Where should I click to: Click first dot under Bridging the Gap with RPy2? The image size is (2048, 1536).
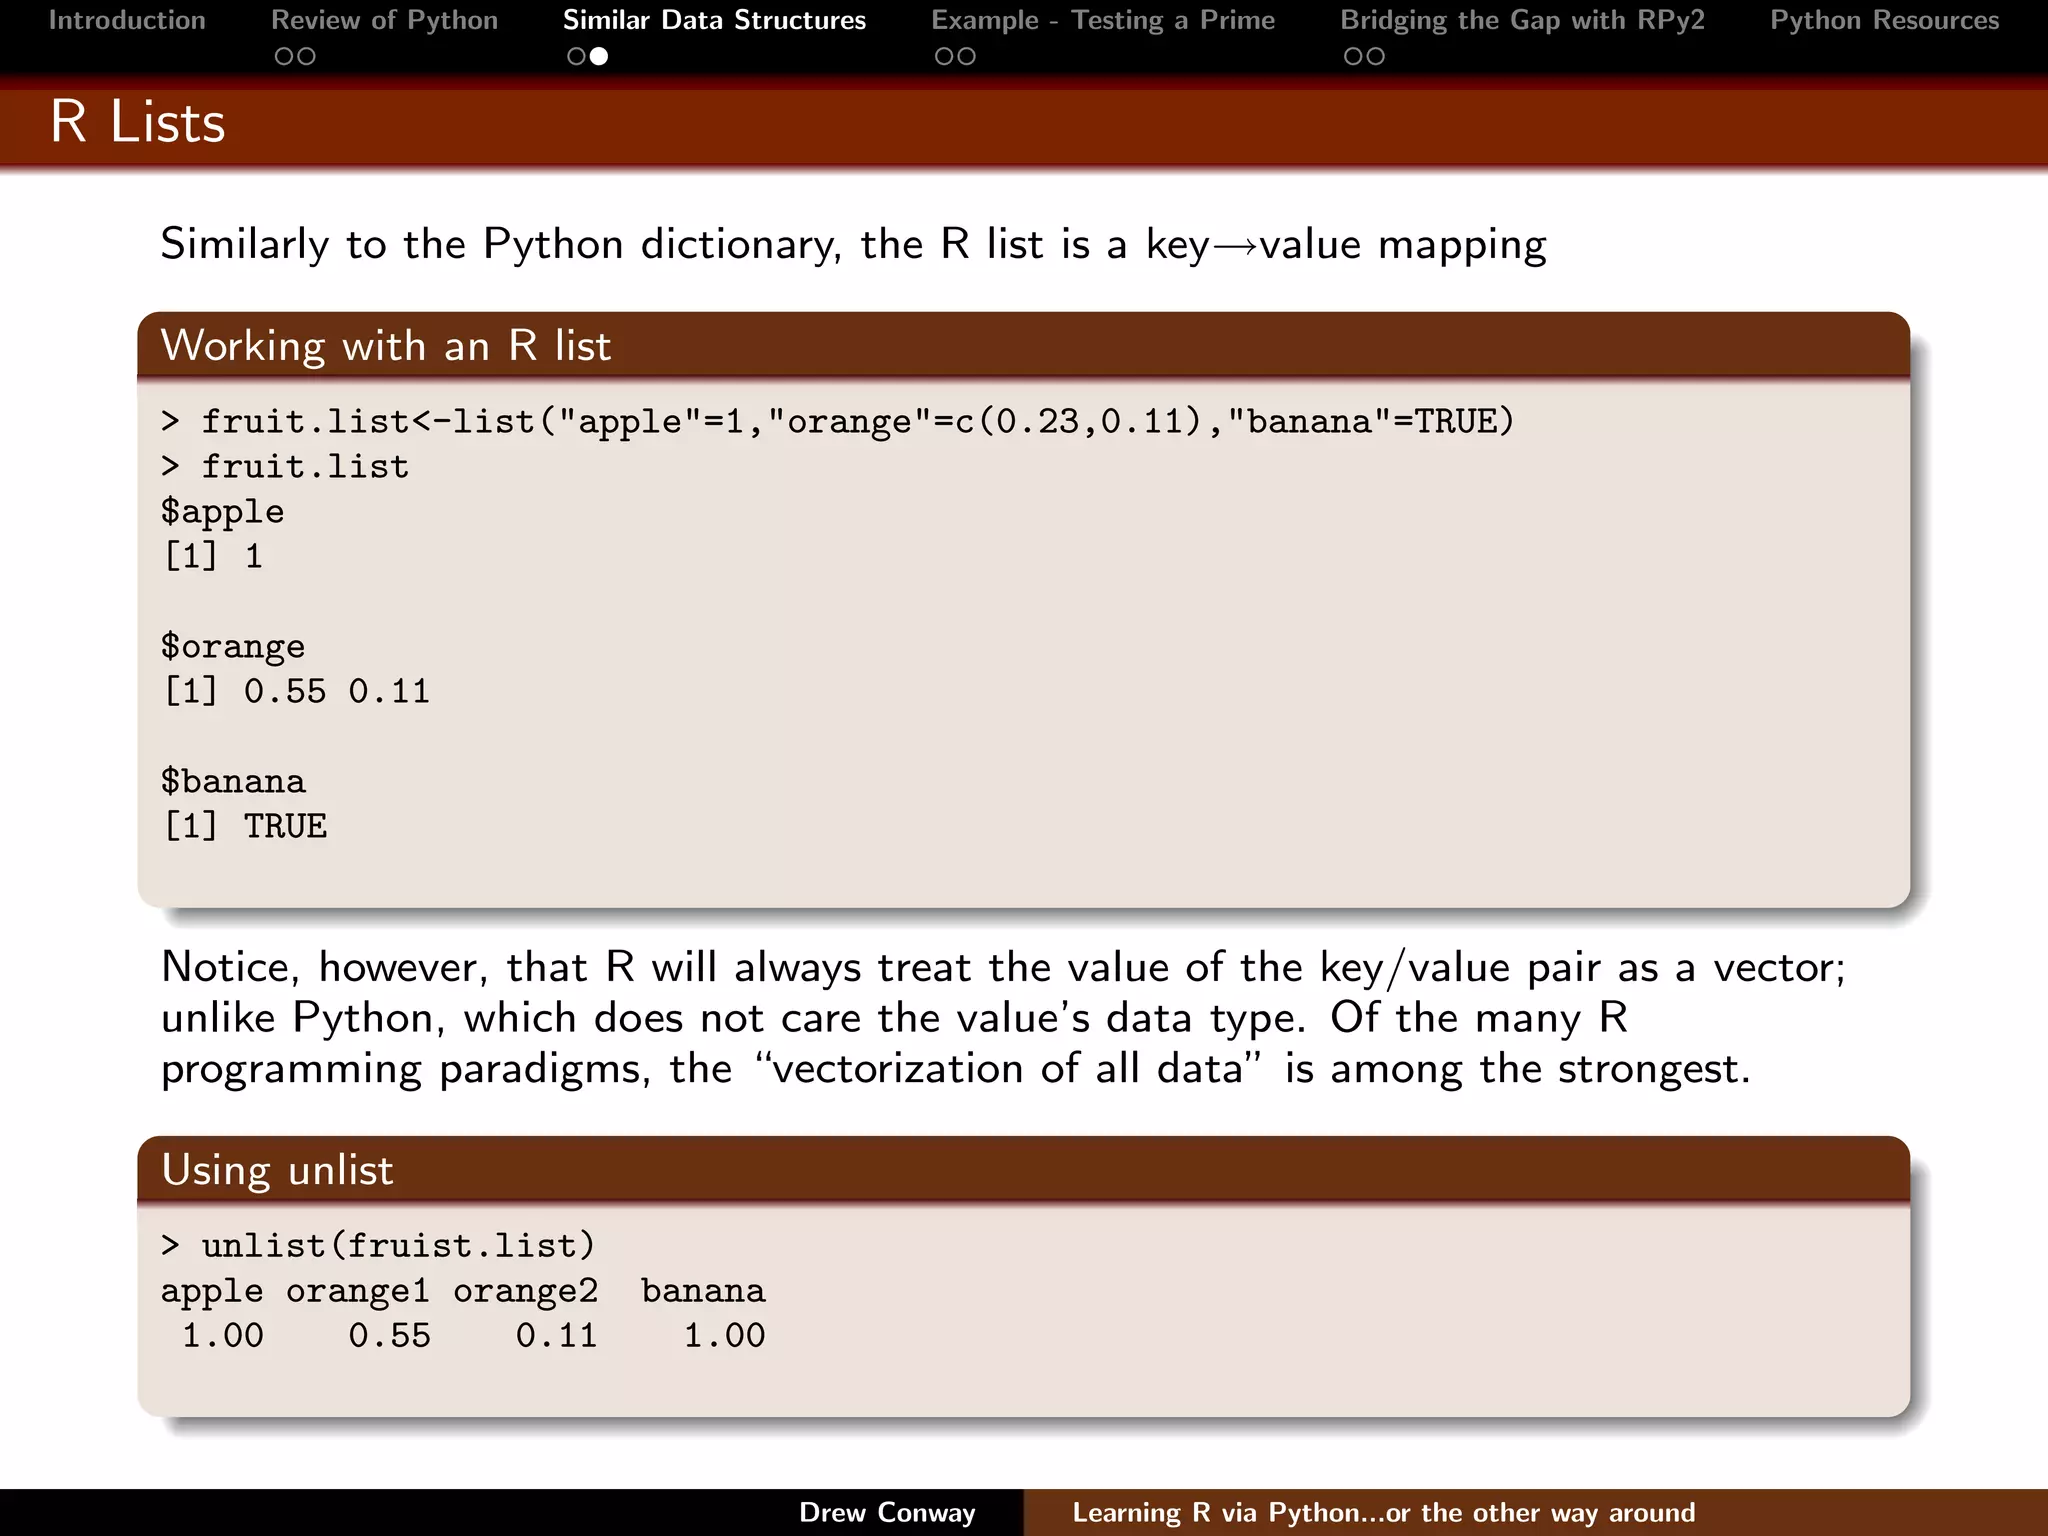pyautogui.click(x=1353, y=57)
